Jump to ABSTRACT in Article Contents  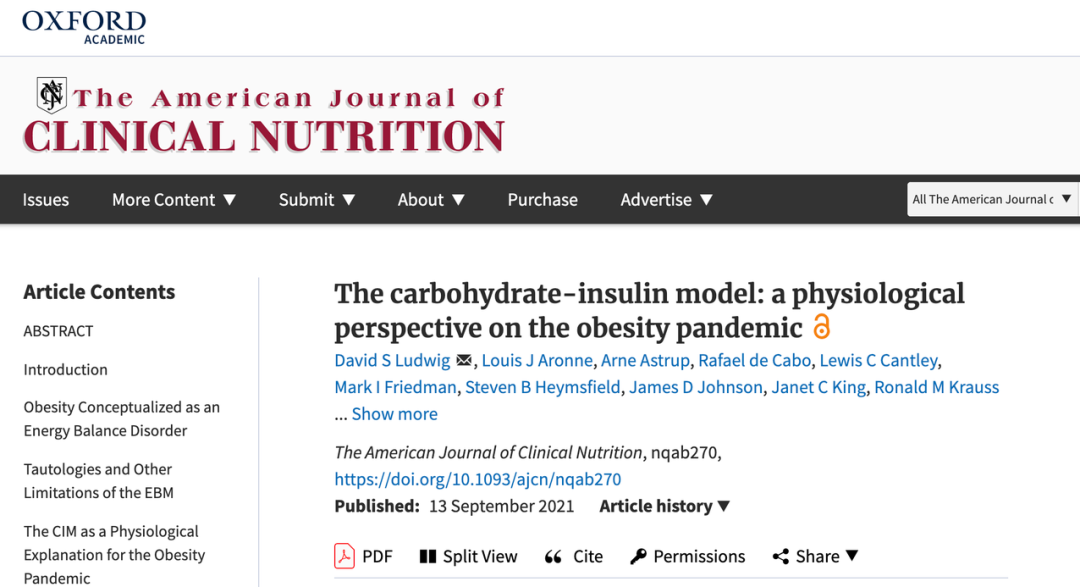point(59,331)
